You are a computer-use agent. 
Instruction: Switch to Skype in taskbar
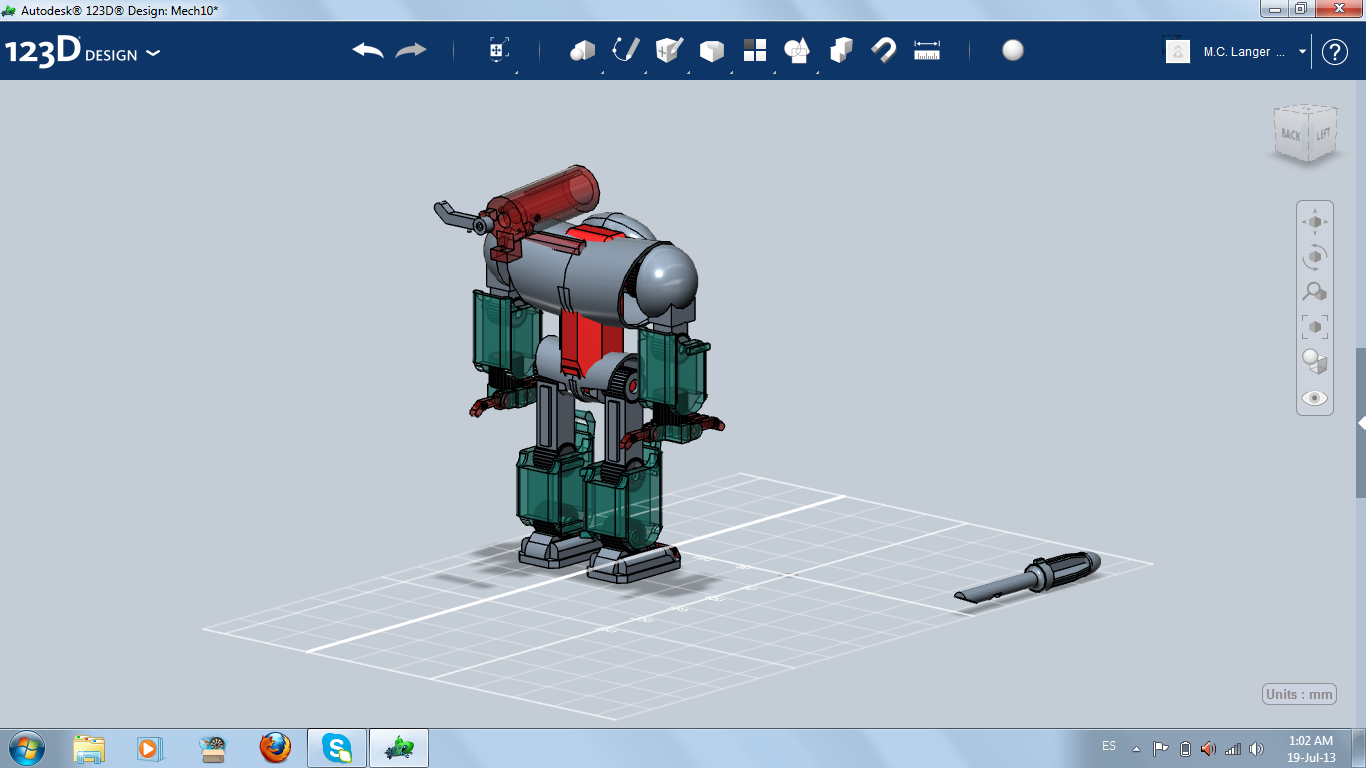337,748
